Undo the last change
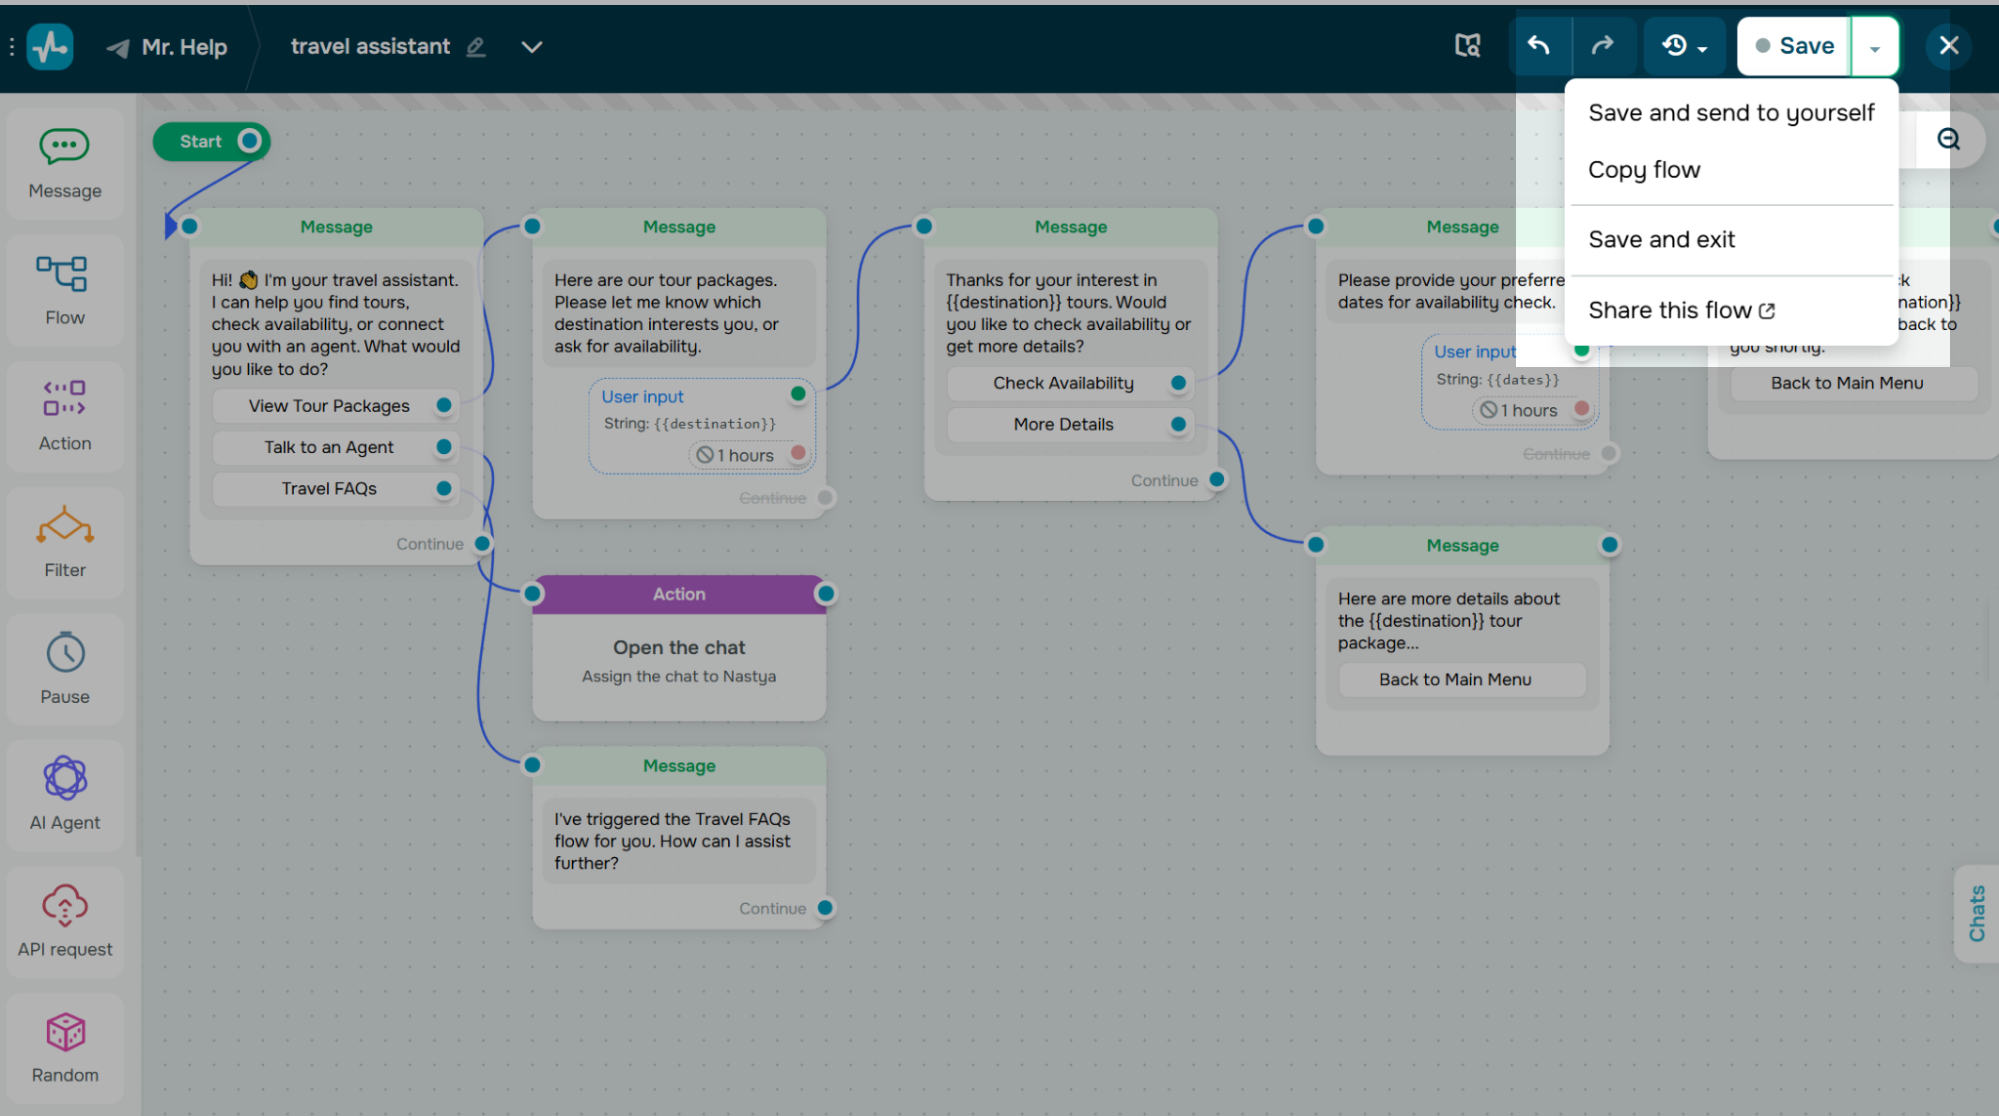Viewport: 1999px width, 1116px height. click(x=1540, y=46)
